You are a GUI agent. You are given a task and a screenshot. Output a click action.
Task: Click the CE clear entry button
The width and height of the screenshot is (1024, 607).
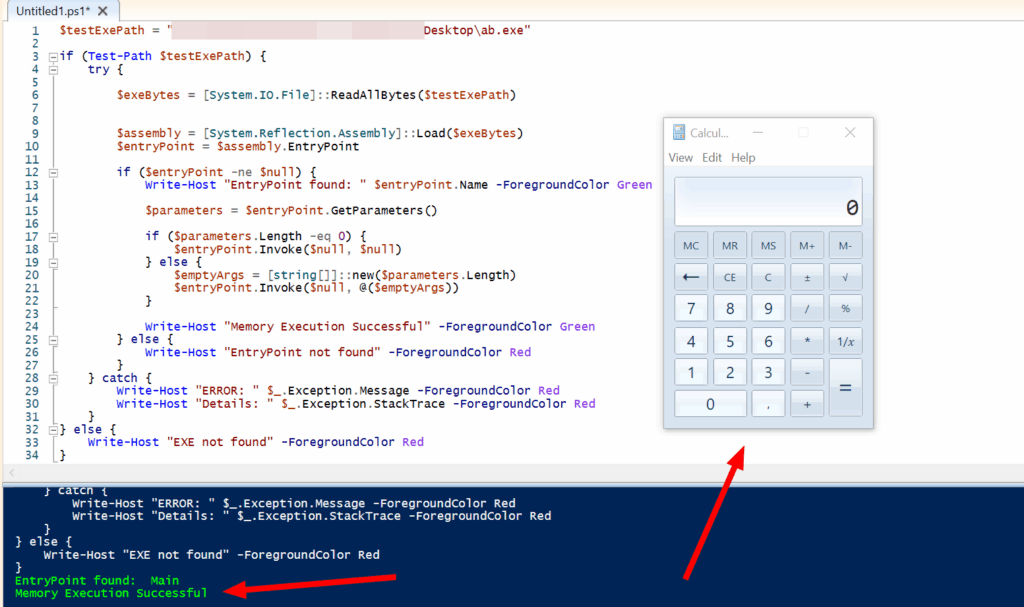[730, 277]
